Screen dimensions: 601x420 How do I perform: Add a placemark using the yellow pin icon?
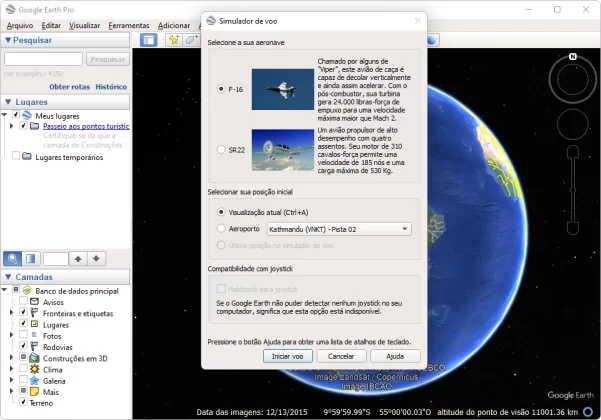tap(174, 40)
